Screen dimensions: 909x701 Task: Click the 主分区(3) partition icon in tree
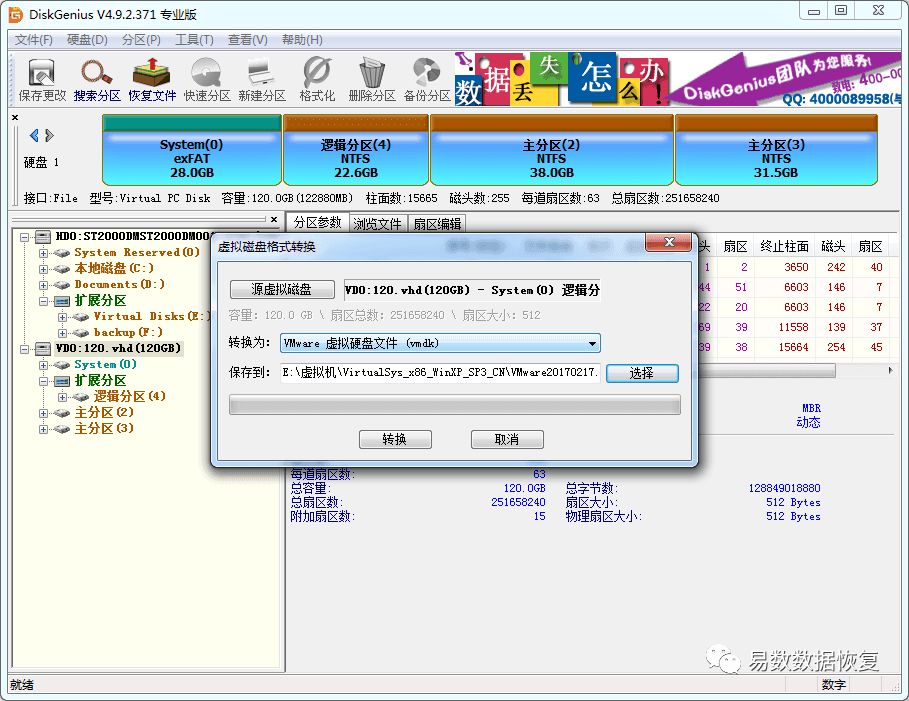coord(62,429)
